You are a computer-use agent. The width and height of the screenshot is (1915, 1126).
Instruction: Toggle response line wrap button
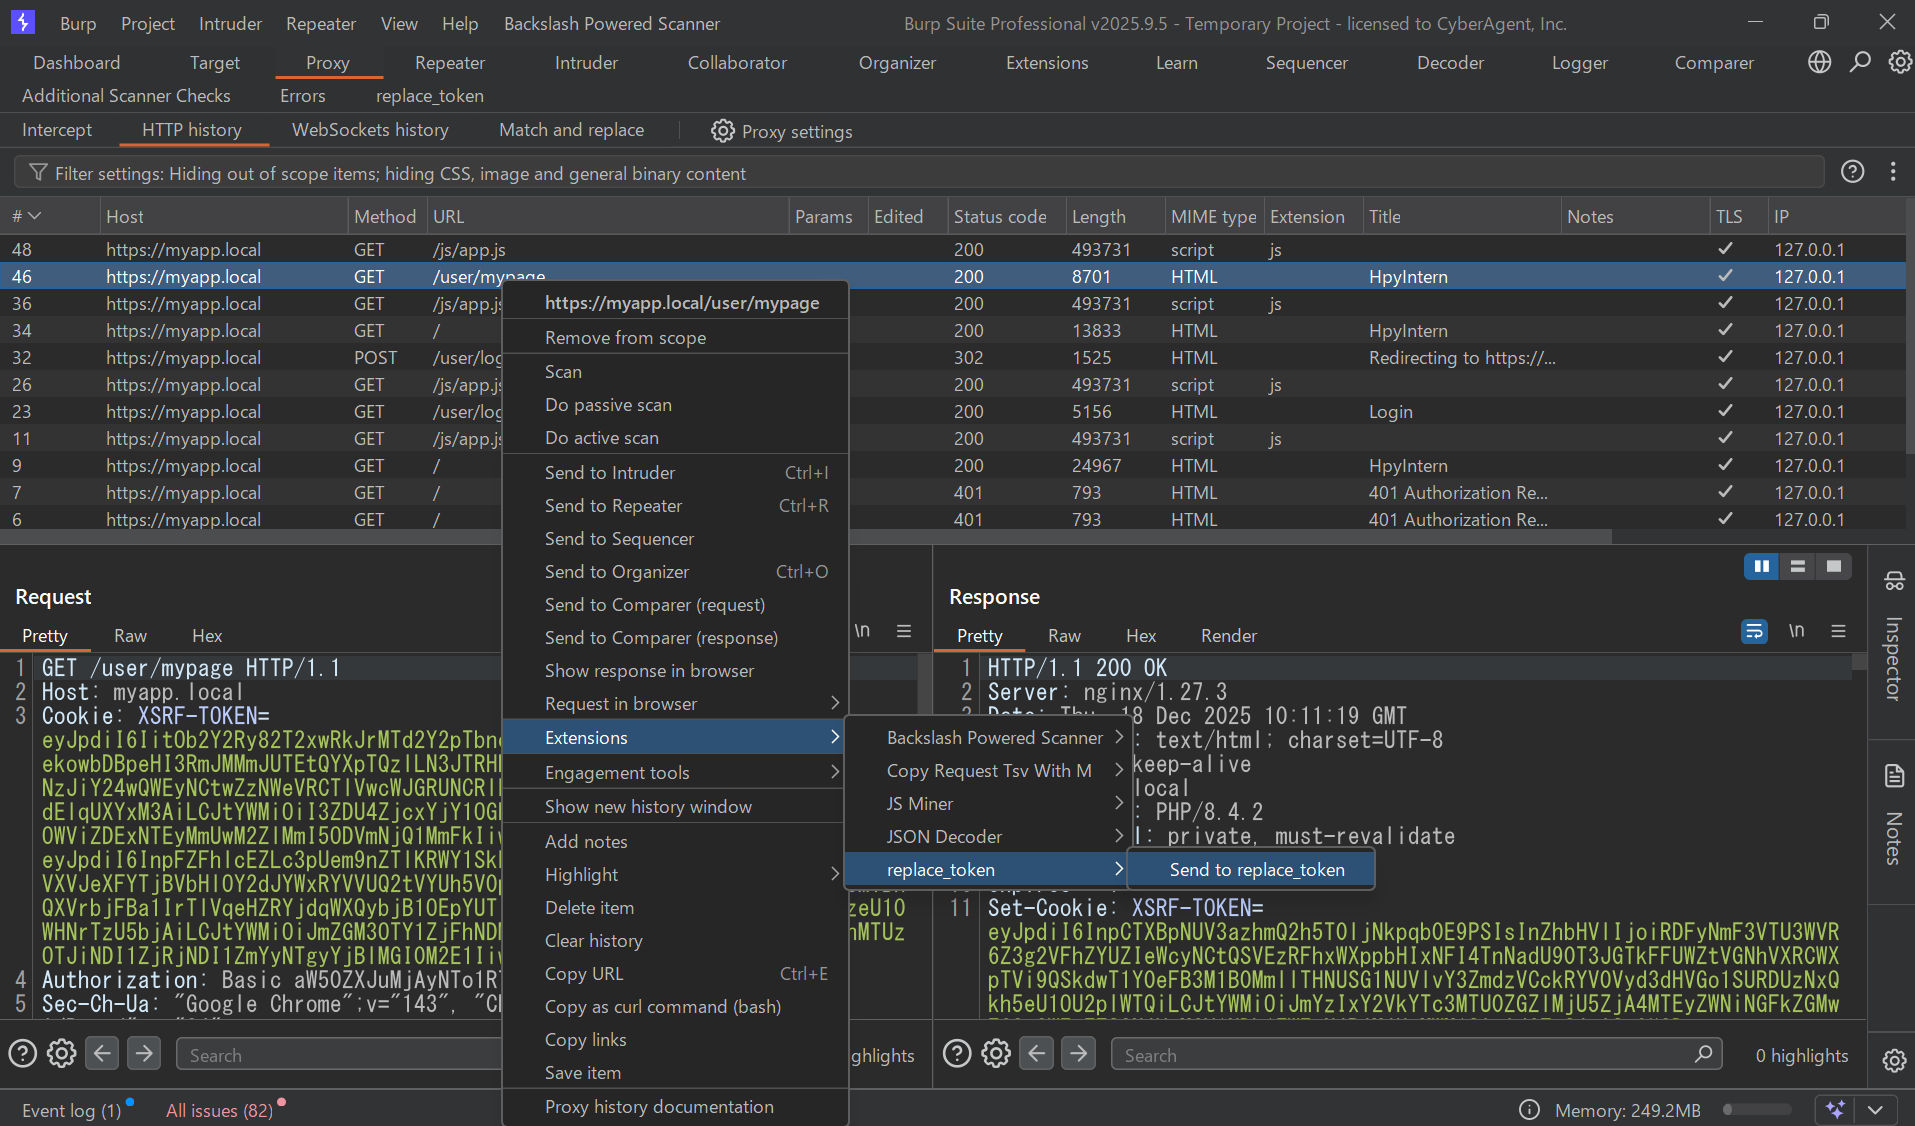pos(1754,631)
